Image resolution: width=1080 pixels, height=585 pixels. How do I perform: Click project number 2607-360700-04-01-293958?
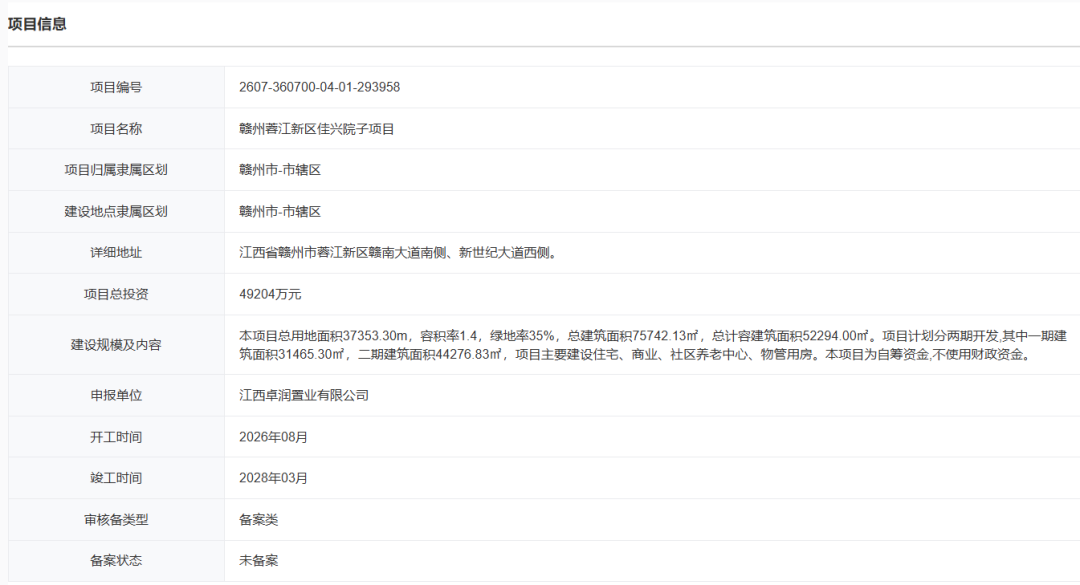[x=320, y=88]
